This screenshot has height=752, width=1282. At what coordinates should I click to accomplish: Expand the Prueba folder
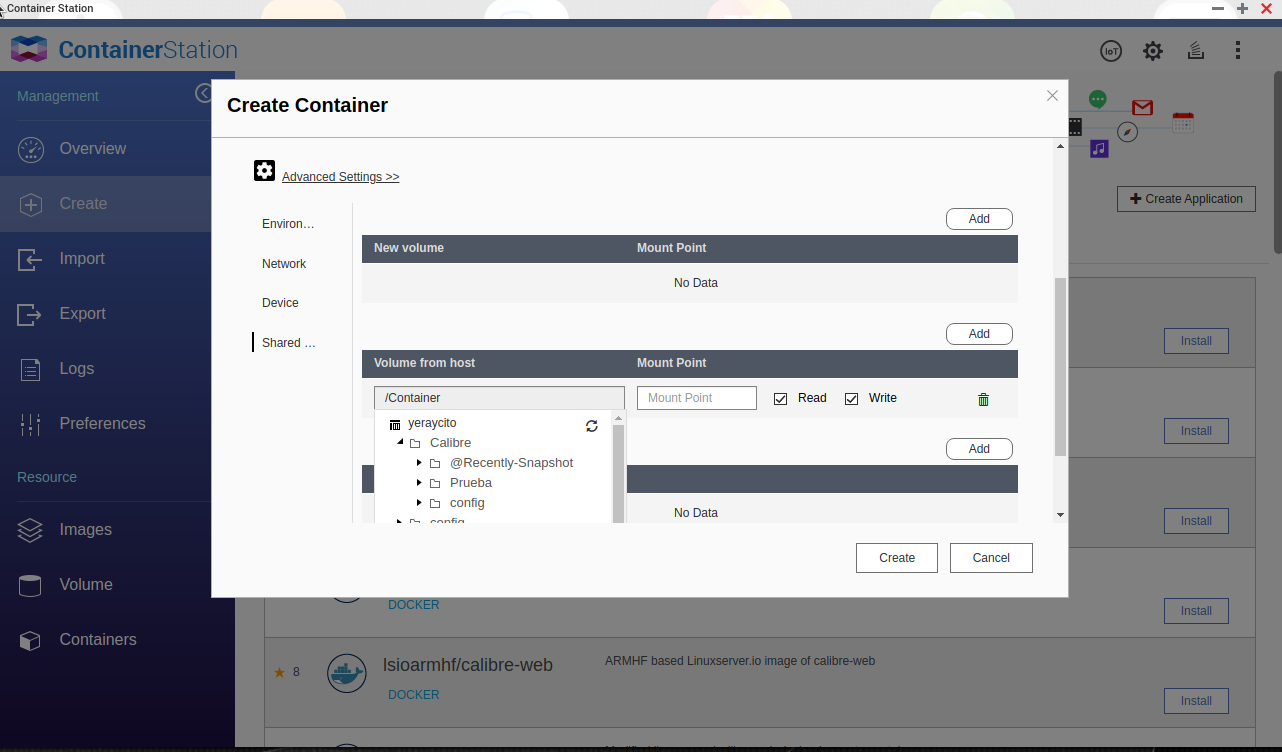coord(419,483)
